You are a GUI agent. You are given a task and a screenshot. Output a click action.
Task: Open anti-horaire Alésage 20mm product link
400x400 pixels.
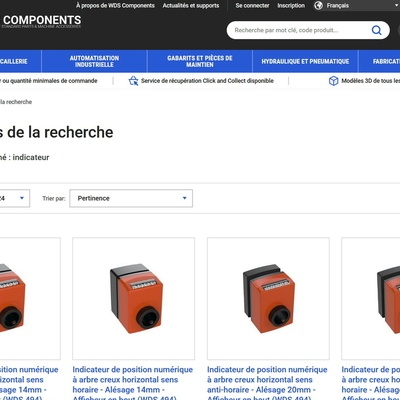pos(267,384)
